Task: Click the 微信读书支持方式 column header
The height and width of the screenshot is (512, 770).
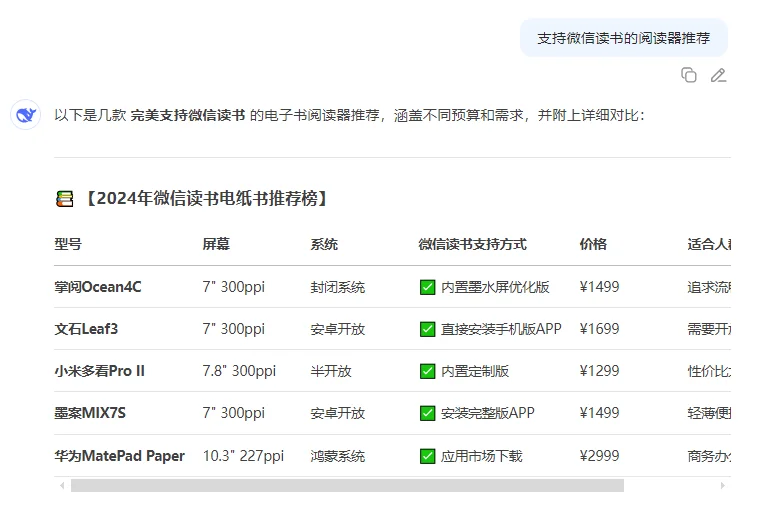Action: click(x=472, y=244)
